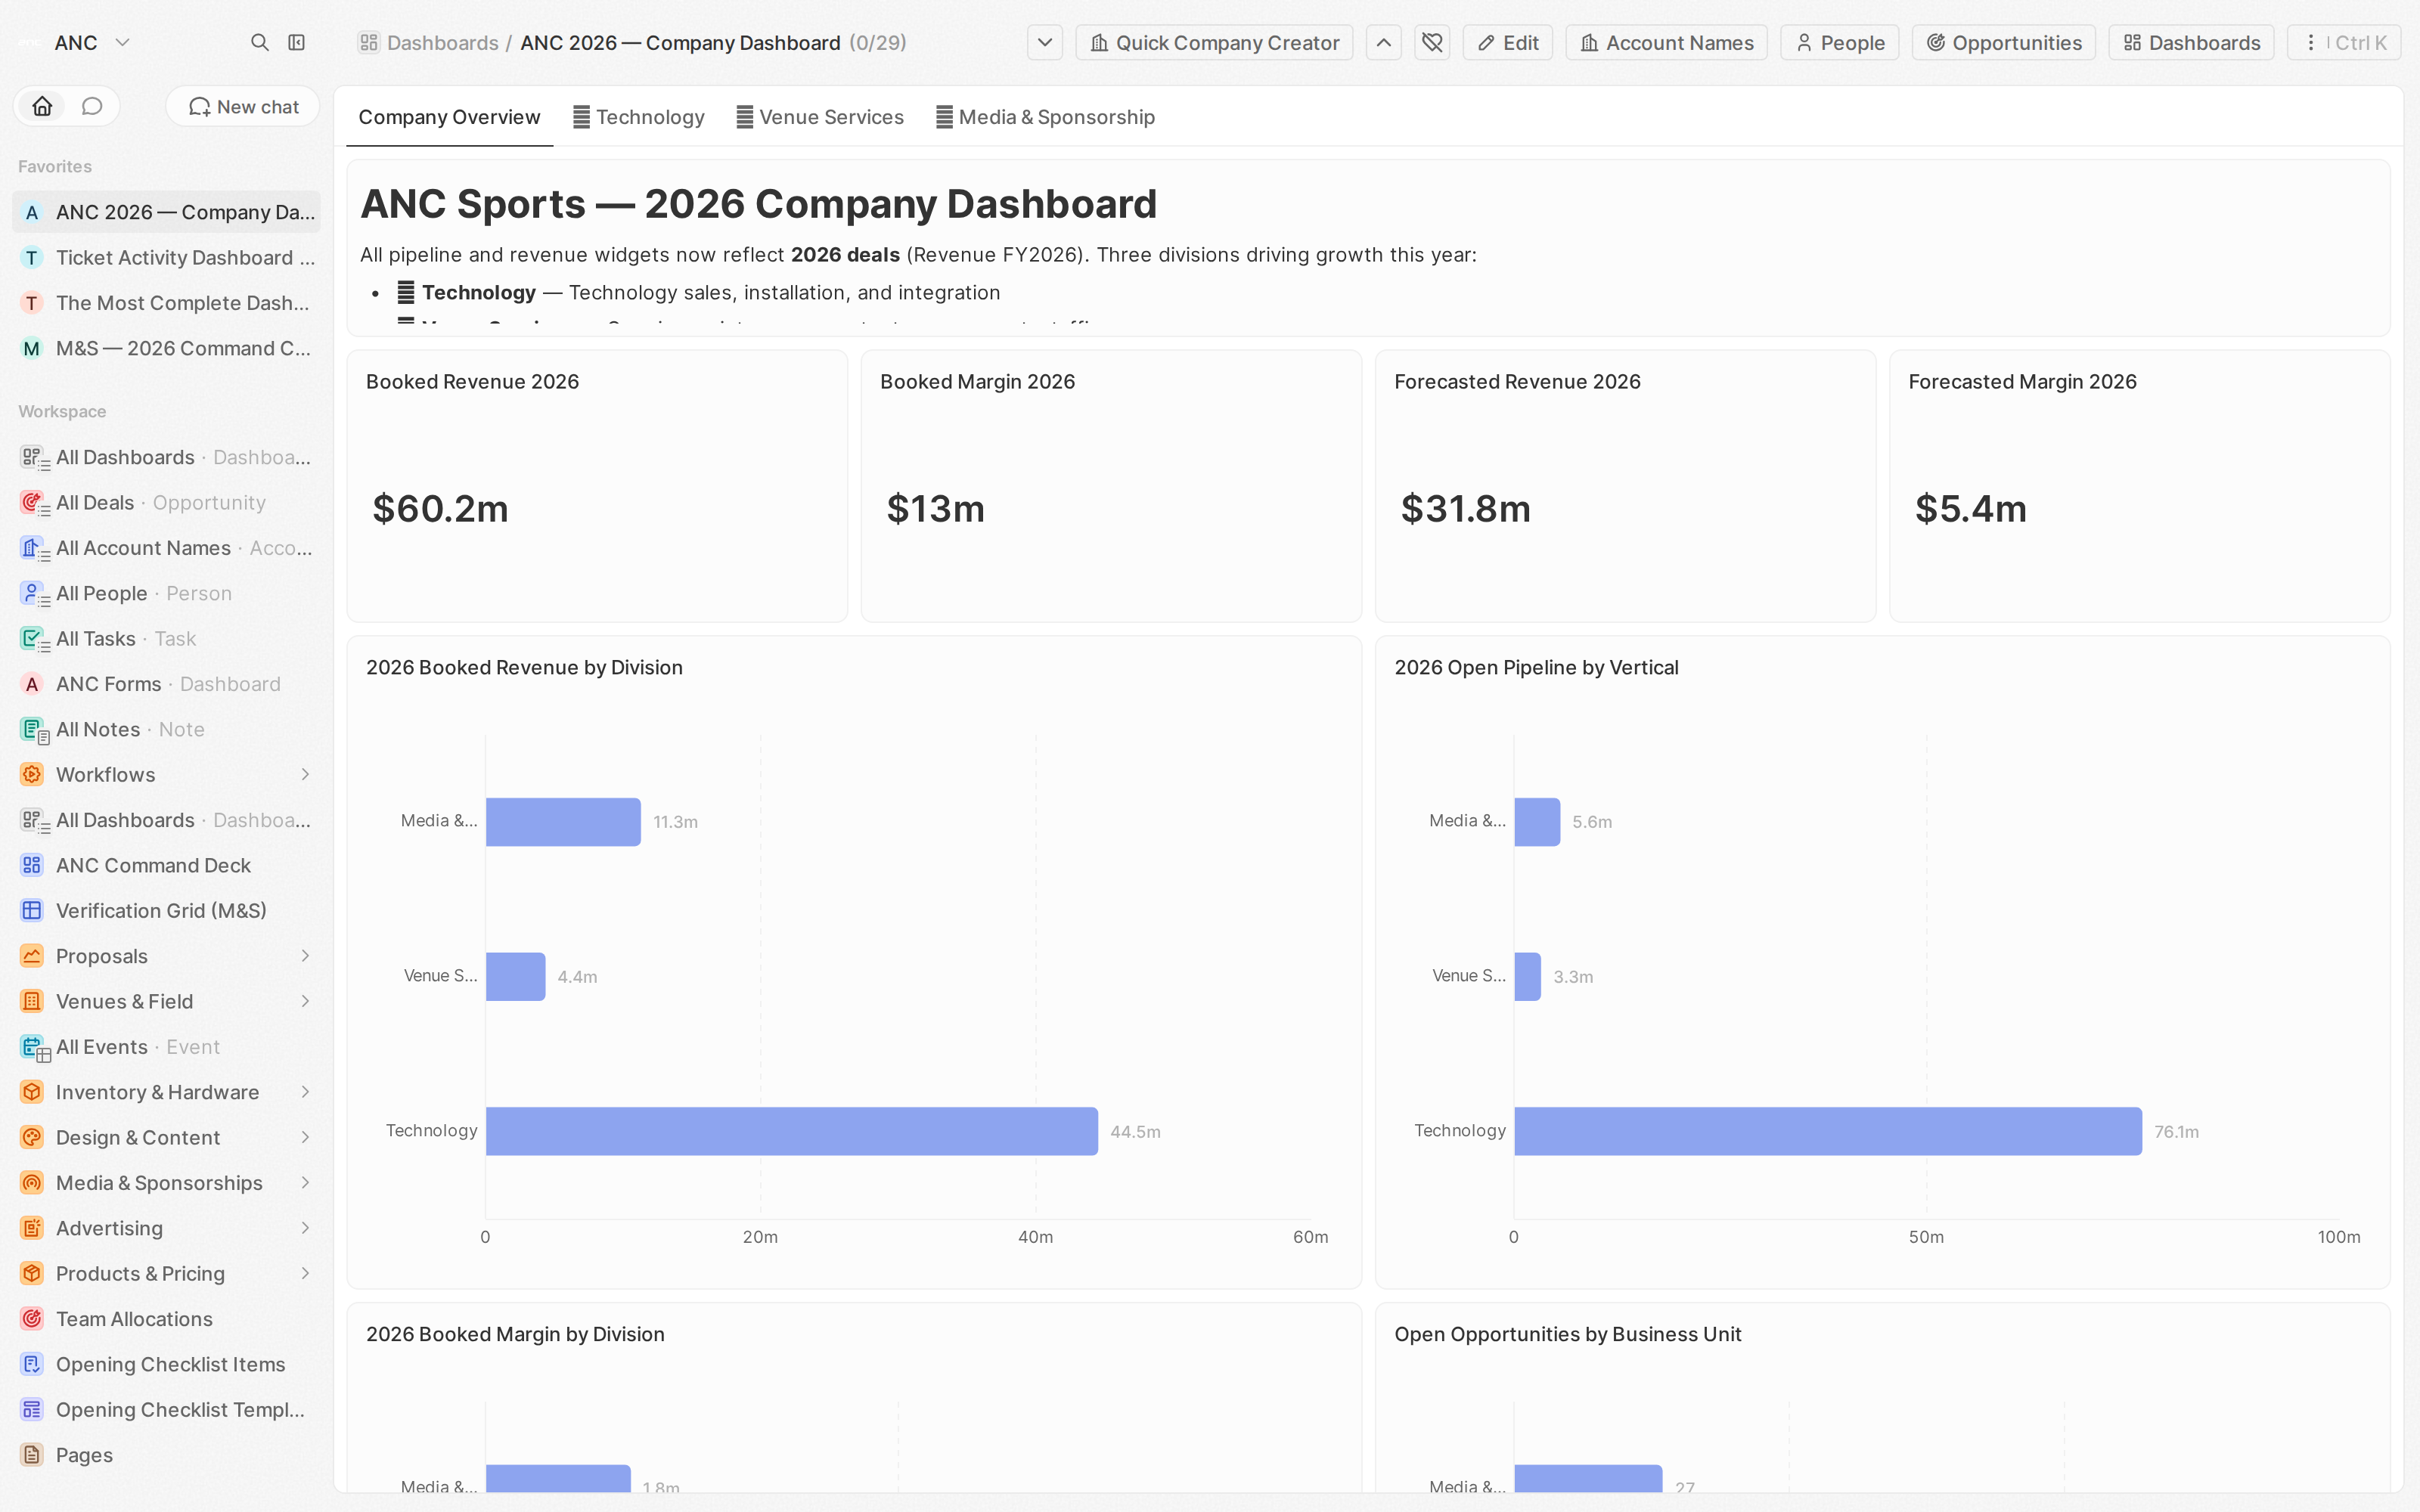
Task: Click the All Account Names building icon
Action: (x=32, y=548)
